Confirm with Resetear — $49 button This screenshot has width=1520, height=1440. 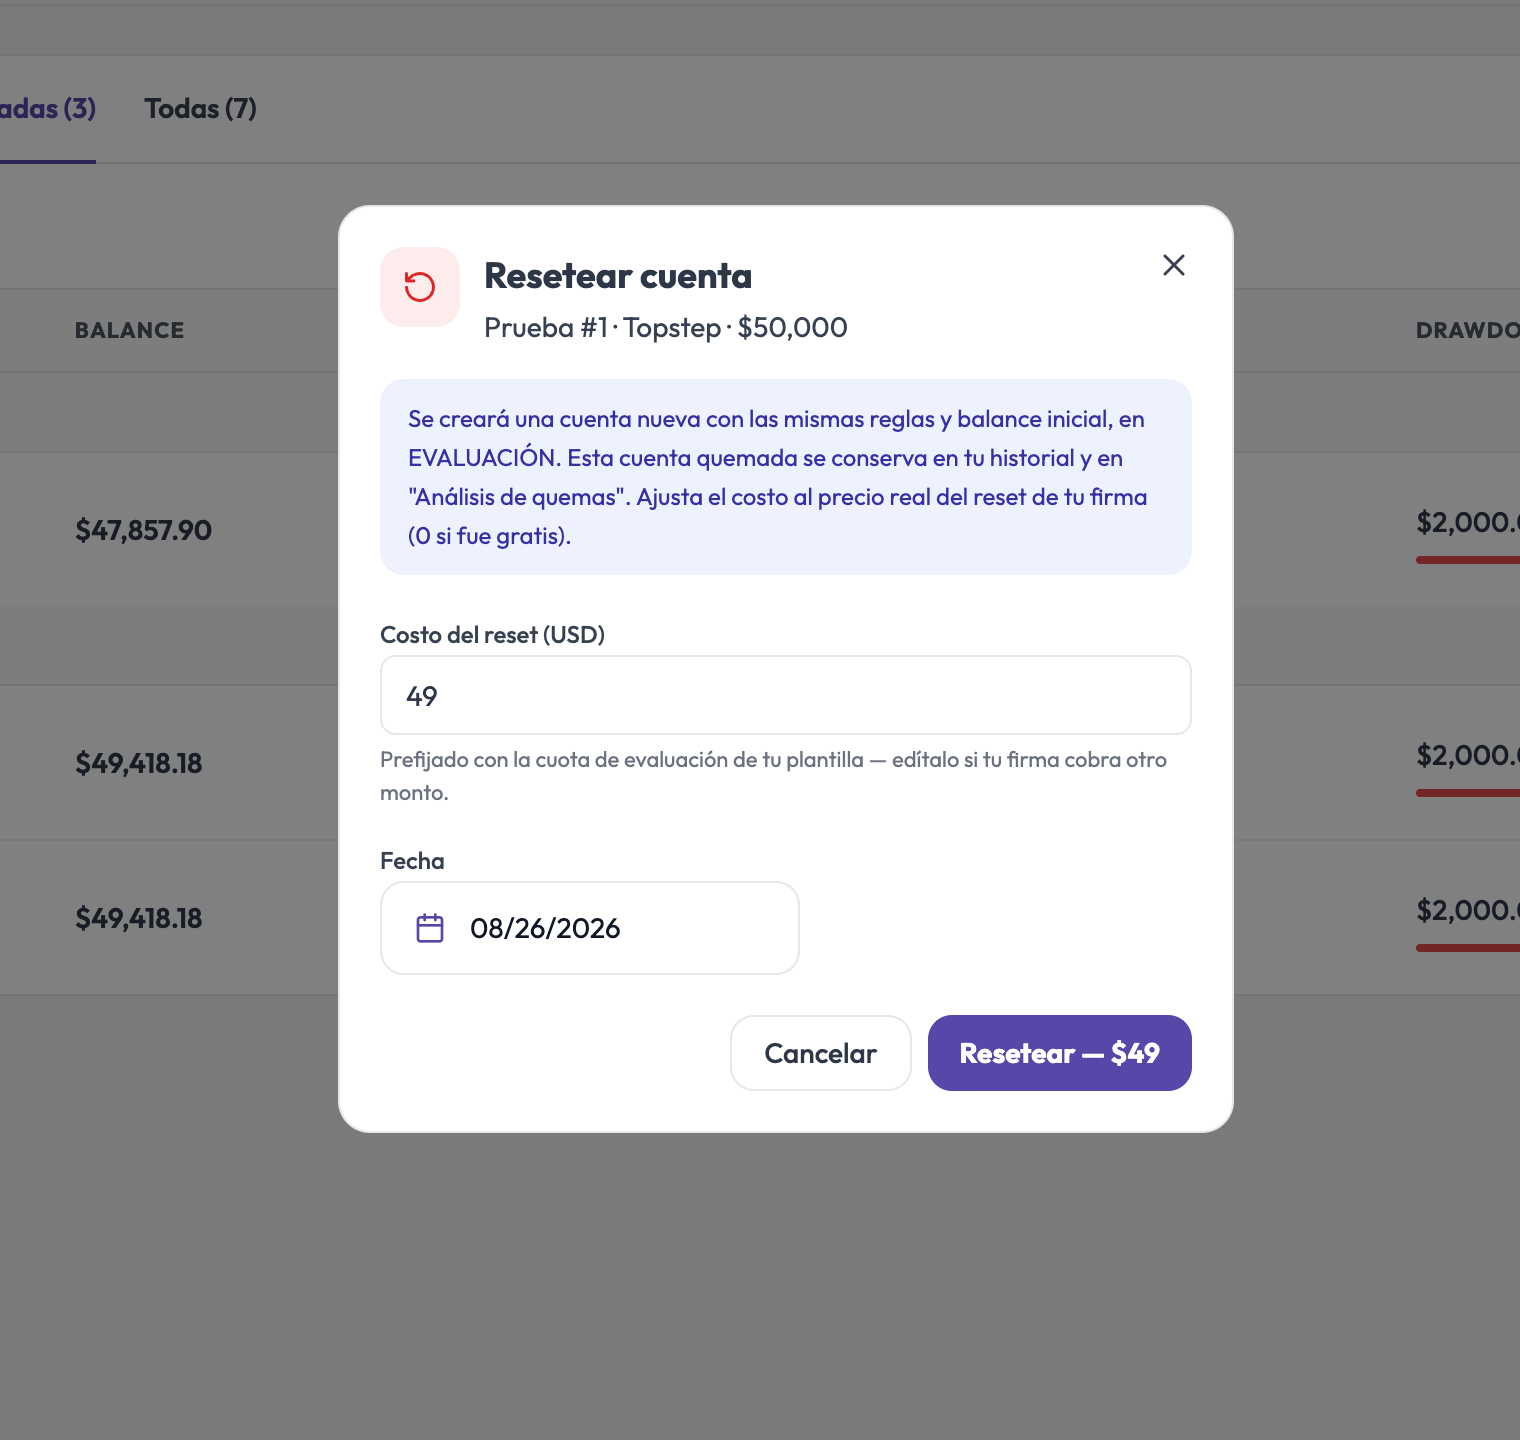[x=1060, y=1053]
